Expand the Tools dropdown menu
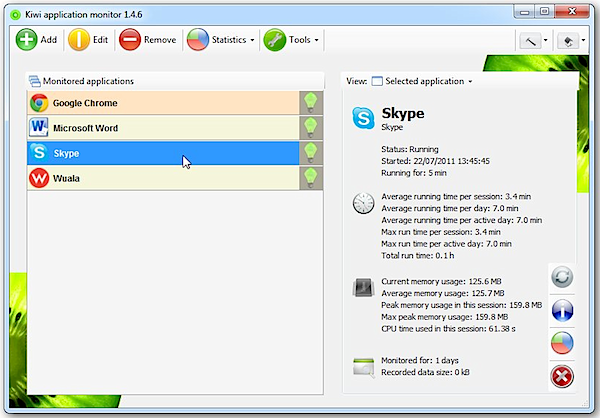 pyautogui.click(x=292, y=40)
